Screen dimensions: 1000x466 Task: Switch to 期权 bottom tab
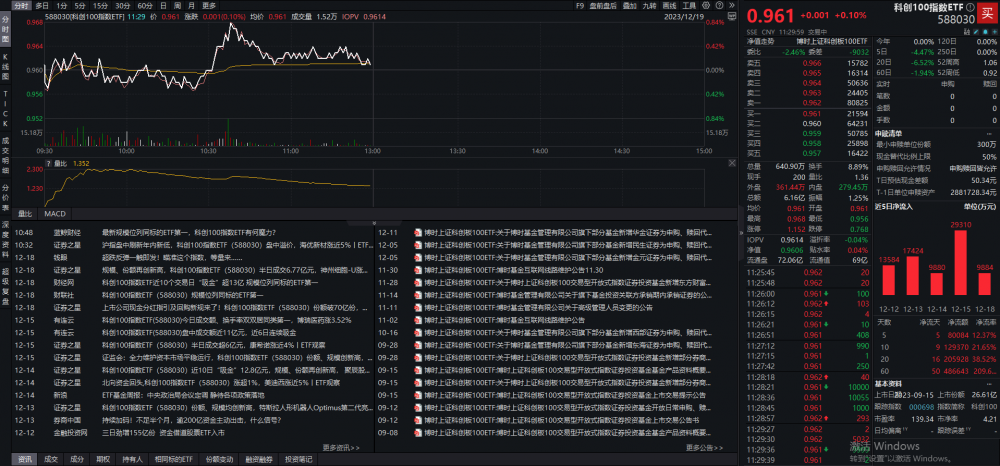point(103,459)
